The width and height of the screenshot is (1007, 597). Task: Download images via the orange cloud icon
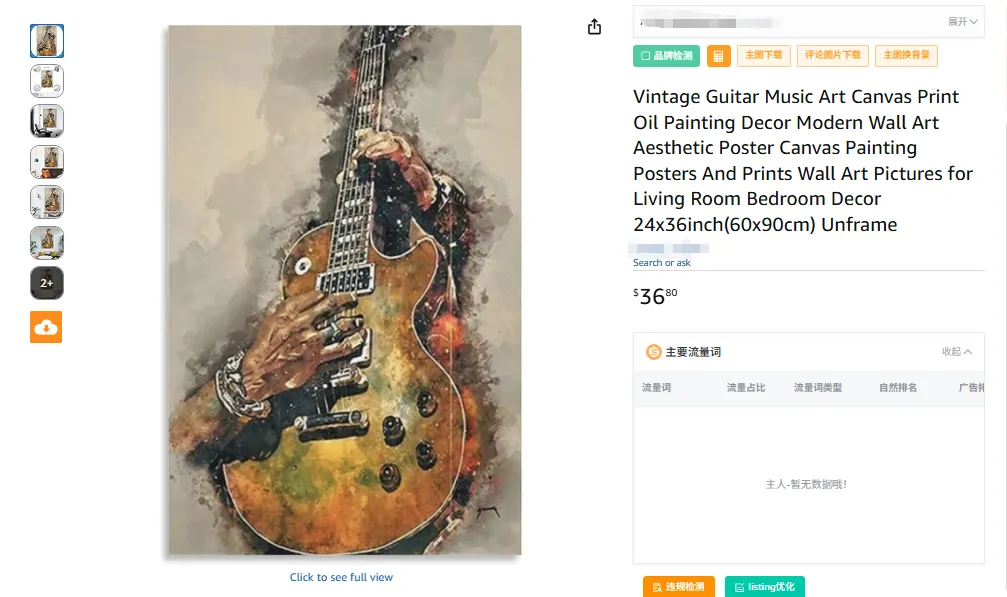[x=46, y=326]
